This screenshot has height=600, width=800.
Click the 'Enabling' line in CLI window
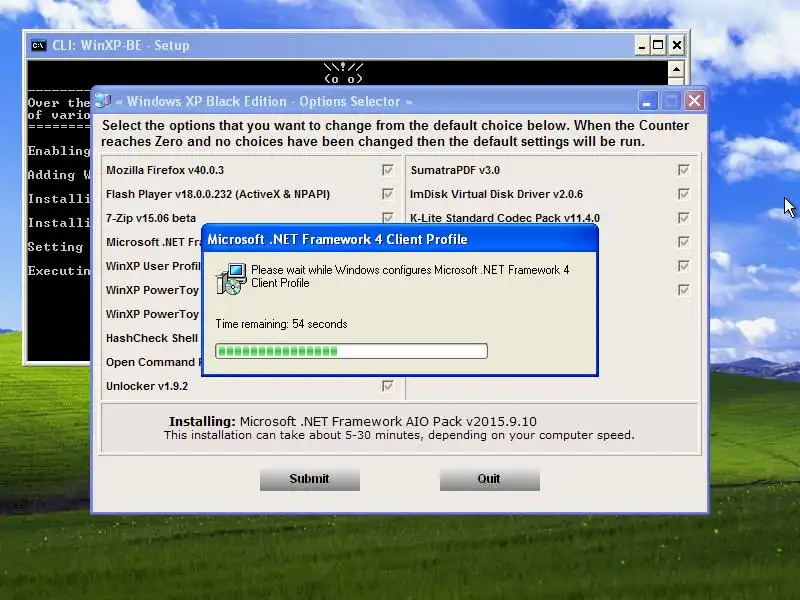pyautogui.click(x=59, y=151)
